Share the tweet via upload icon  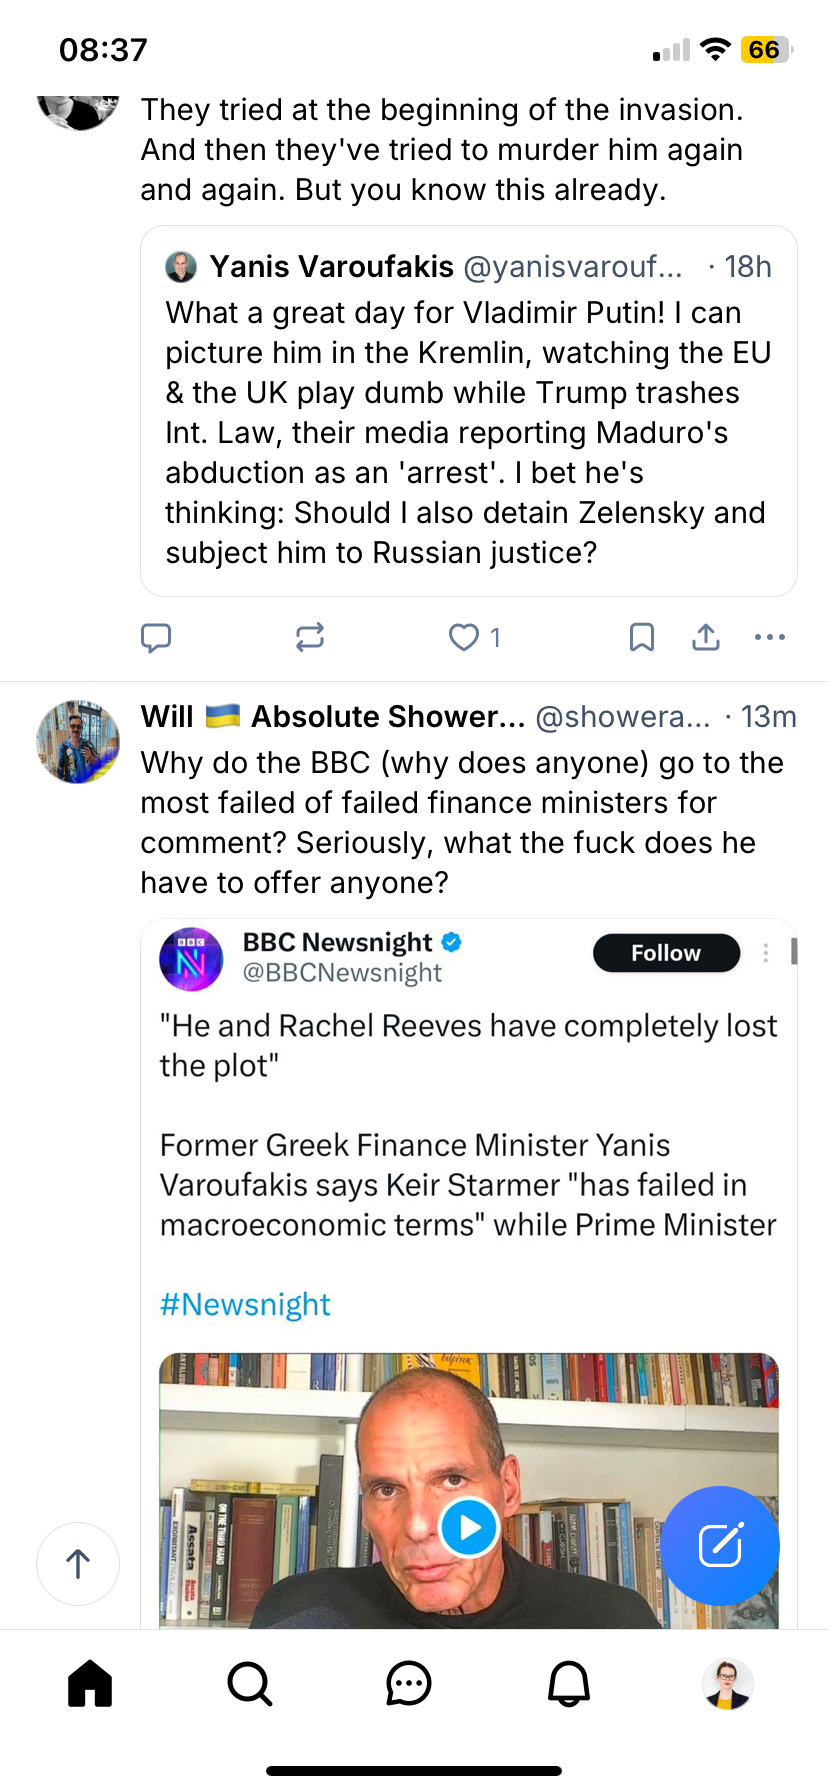point(706,637)
